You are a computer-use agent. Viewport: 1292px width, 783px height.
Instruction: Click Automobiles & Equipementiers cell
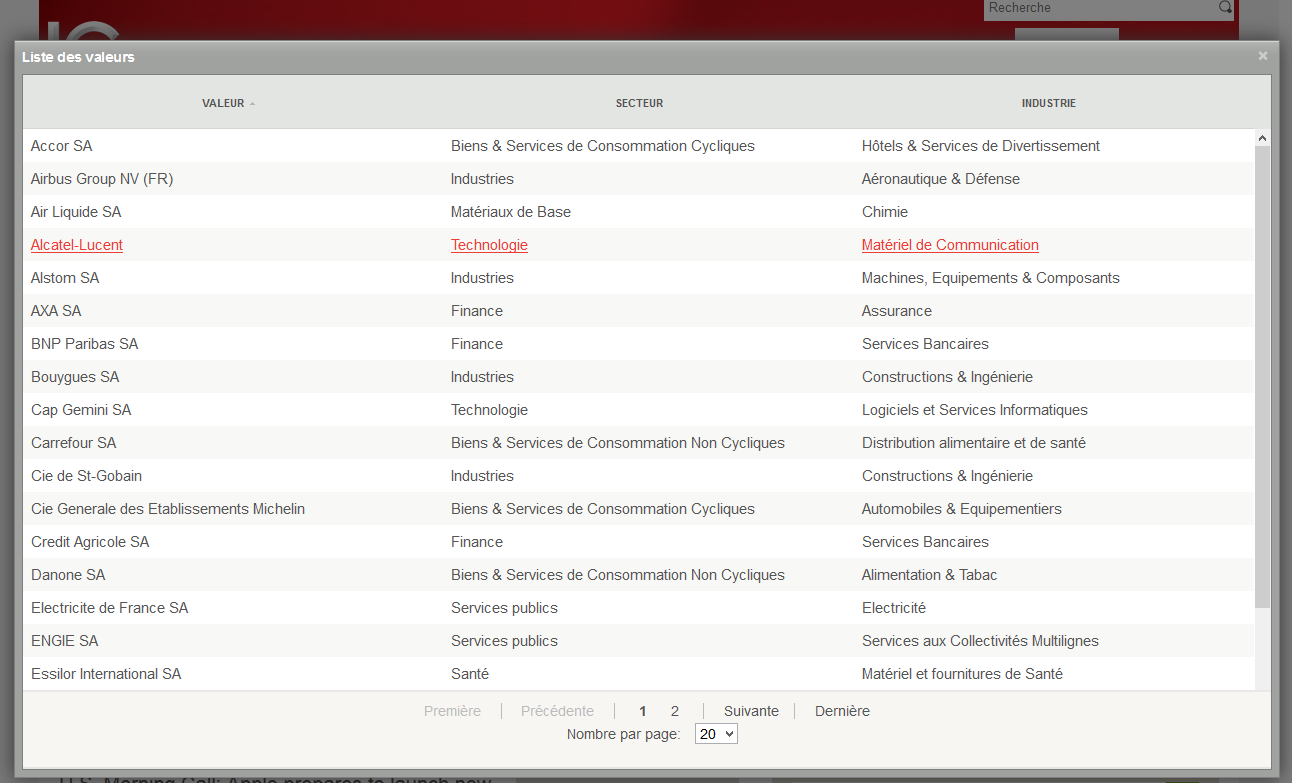[962, 509]
